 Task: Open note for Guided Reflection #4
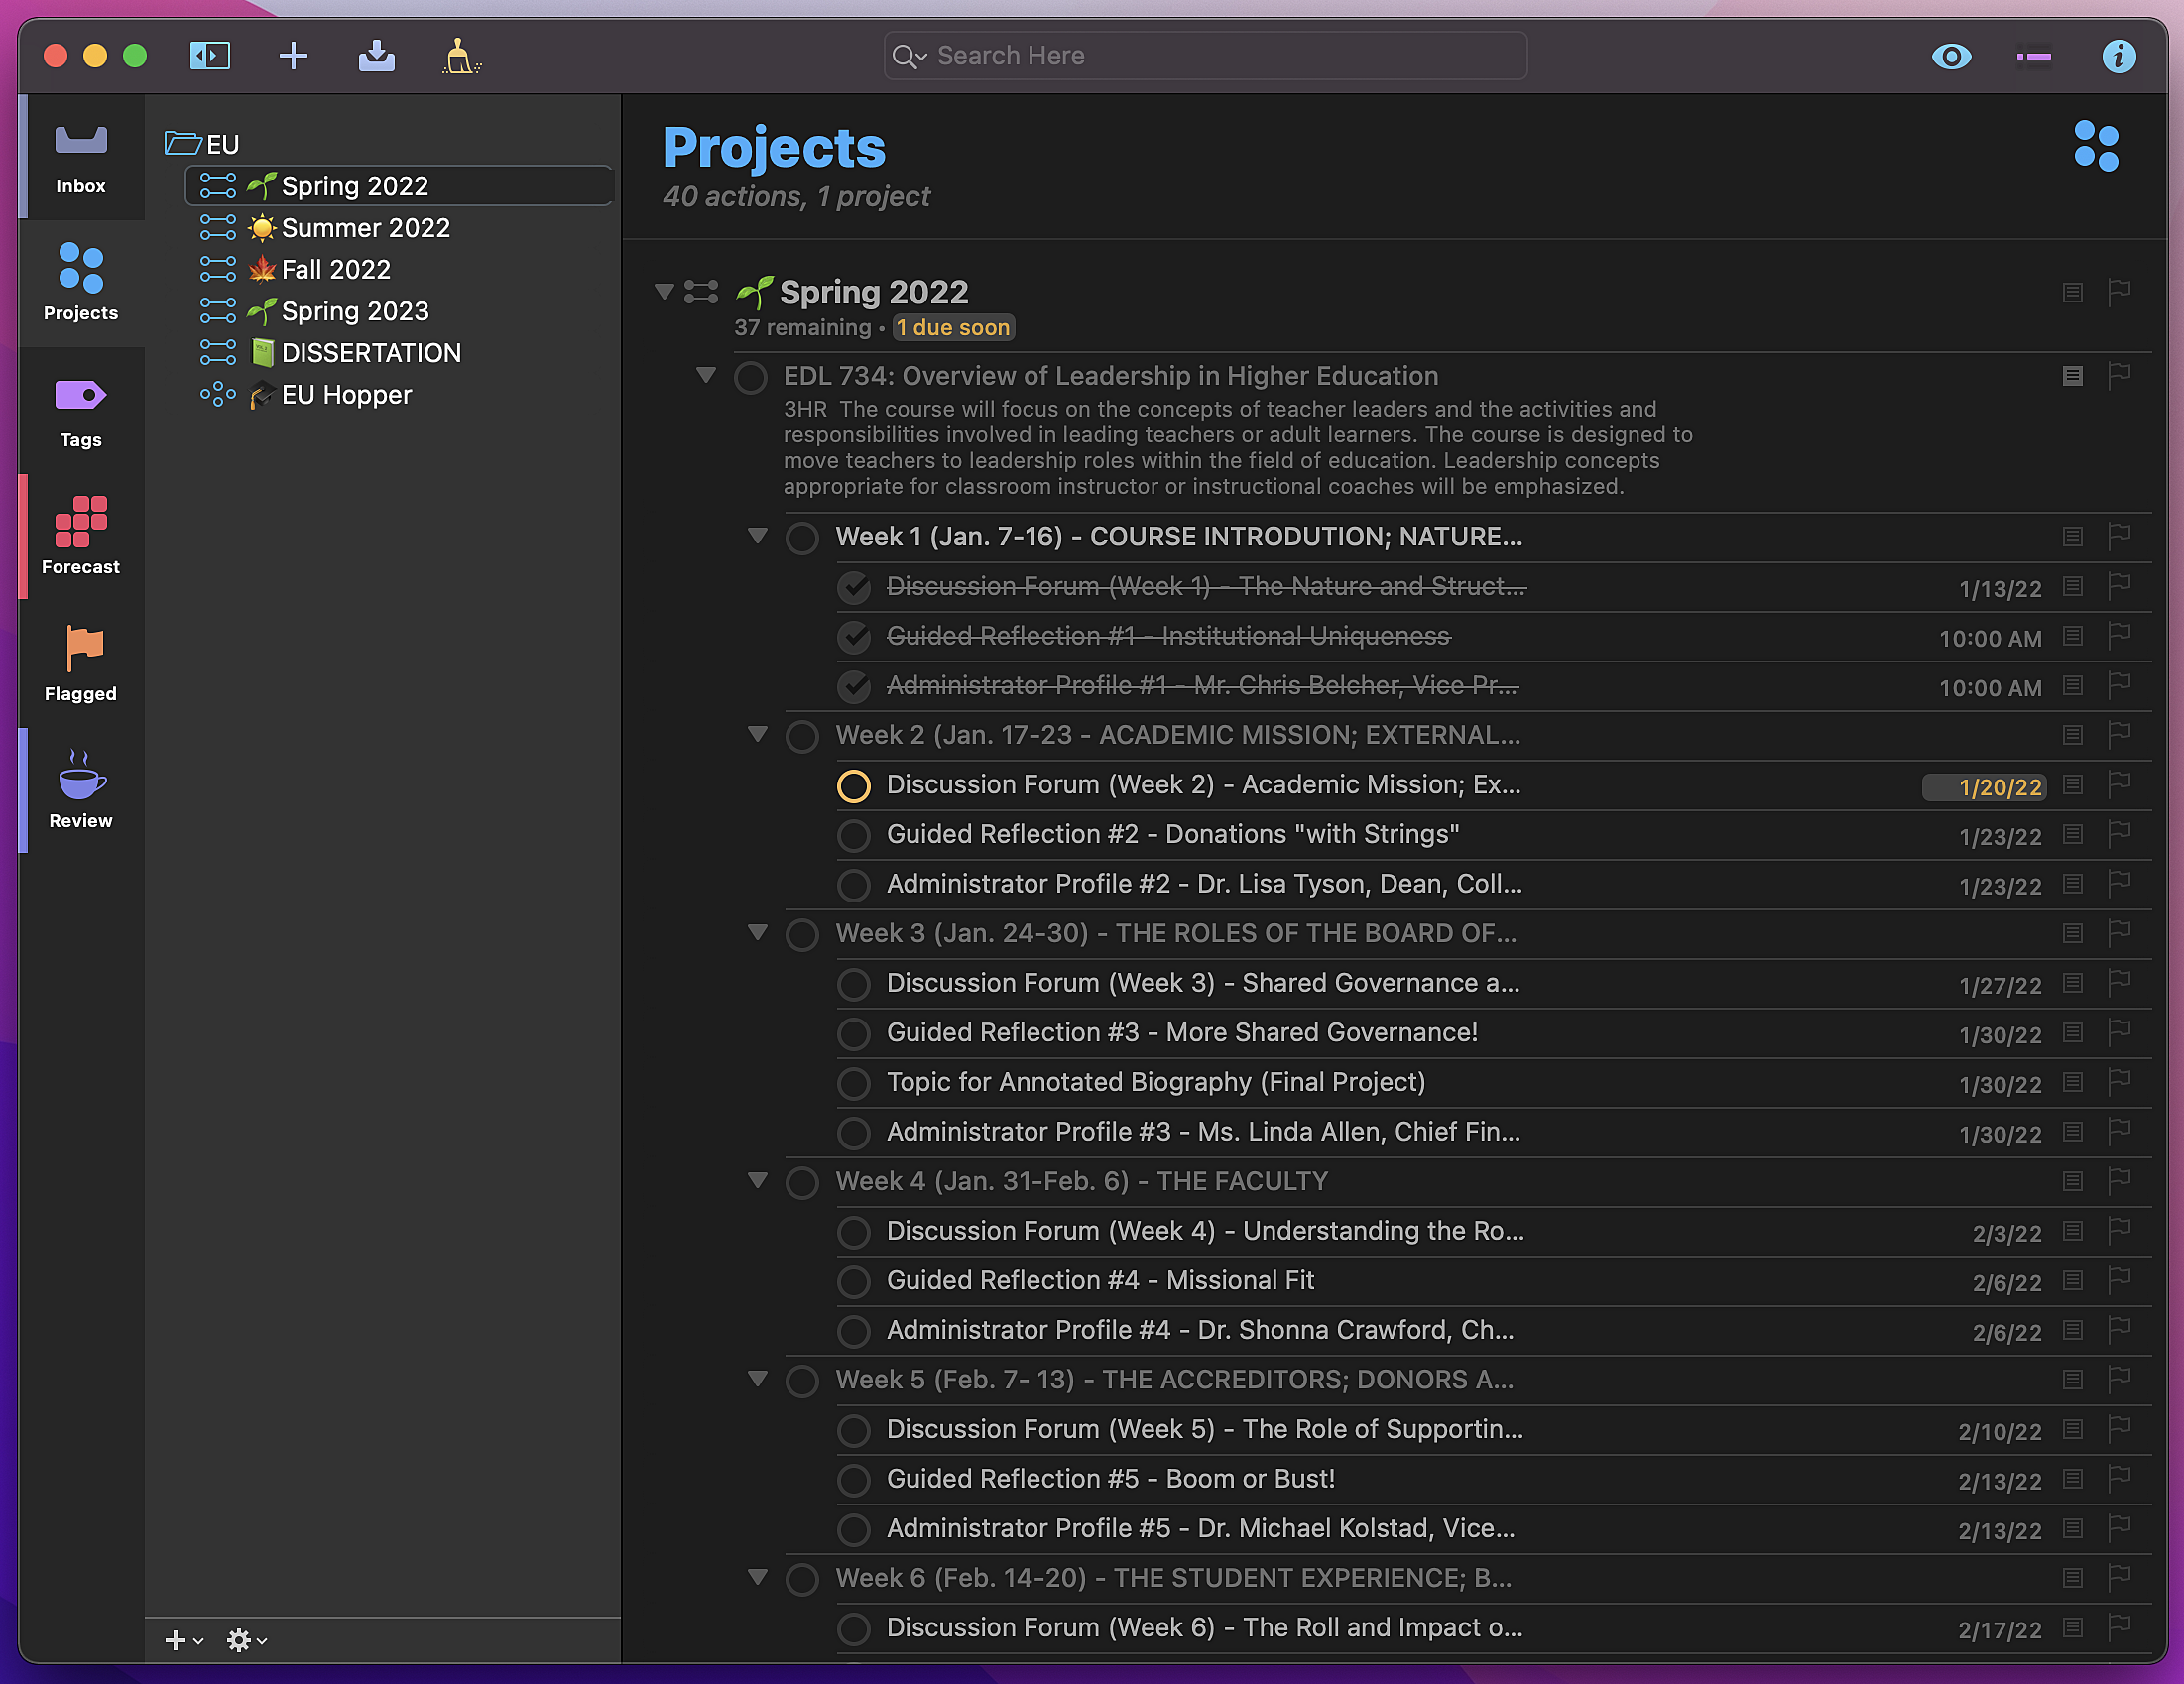2073,1280
